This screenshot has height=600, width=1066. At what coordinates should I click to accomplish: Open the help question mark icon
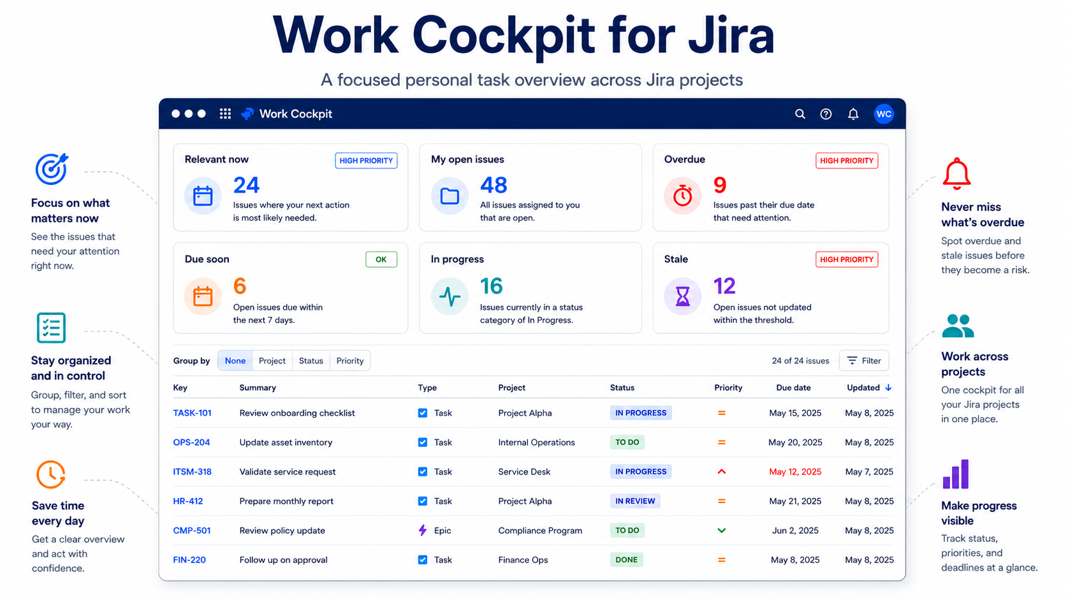pyautogui.click(x=826, y=114)
